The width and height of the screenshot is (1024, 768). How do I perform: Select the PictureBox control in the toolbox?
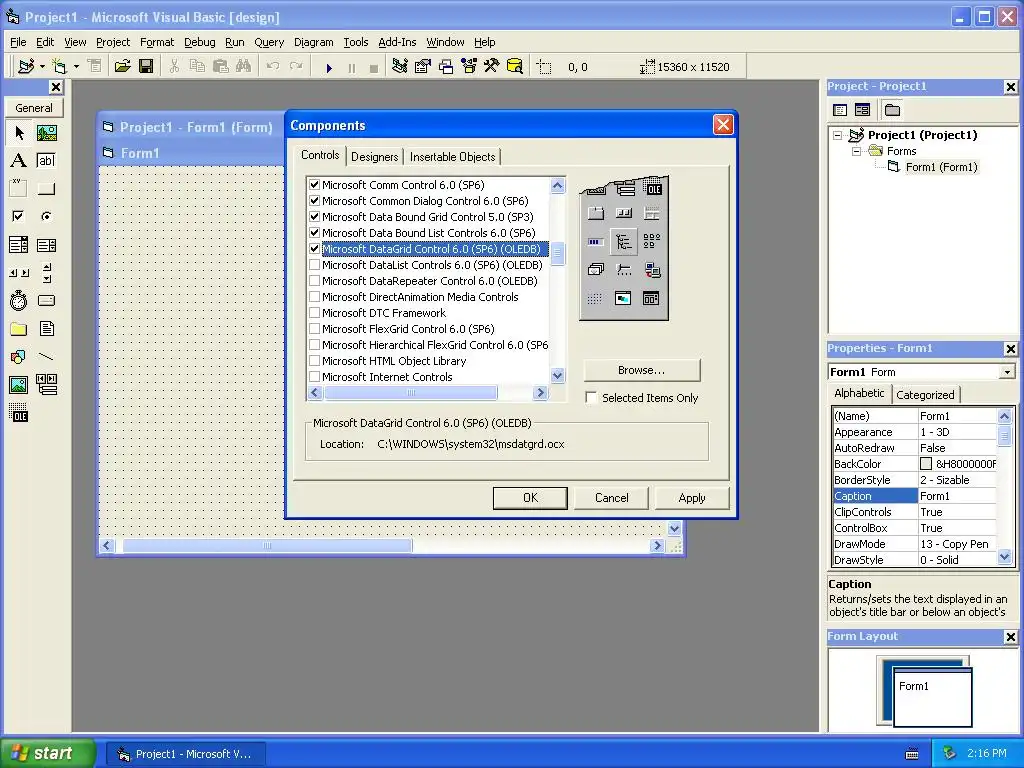coord(46,133)
